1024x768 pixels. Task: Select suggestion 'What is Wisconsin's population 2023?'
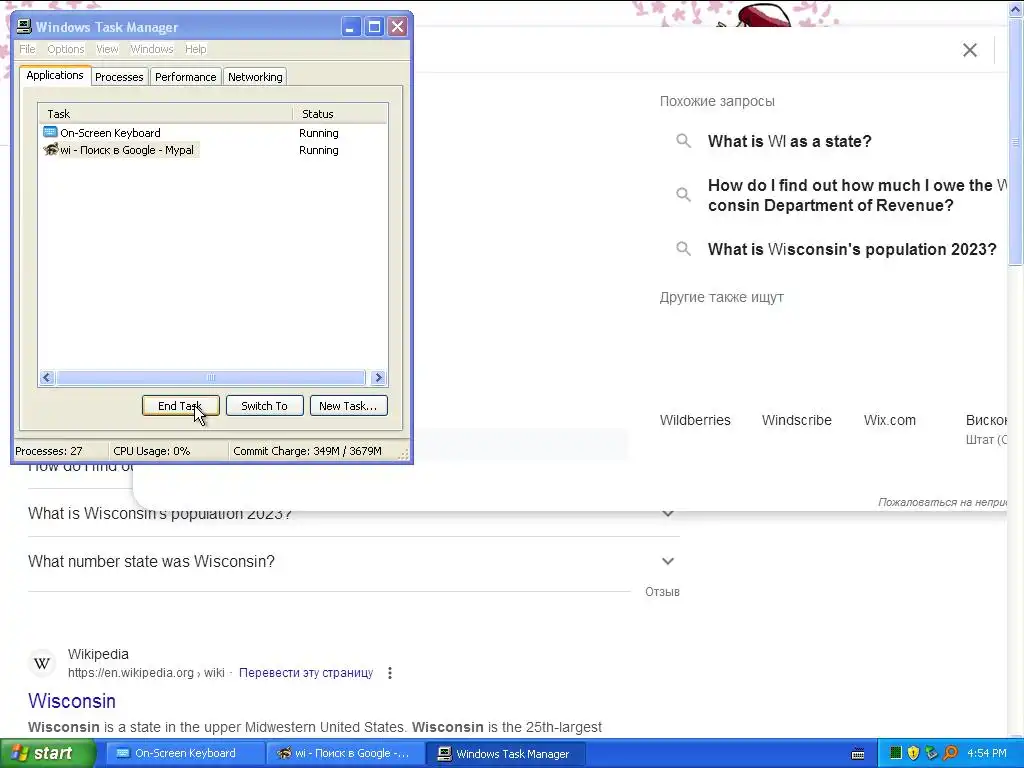click(852, 249)
